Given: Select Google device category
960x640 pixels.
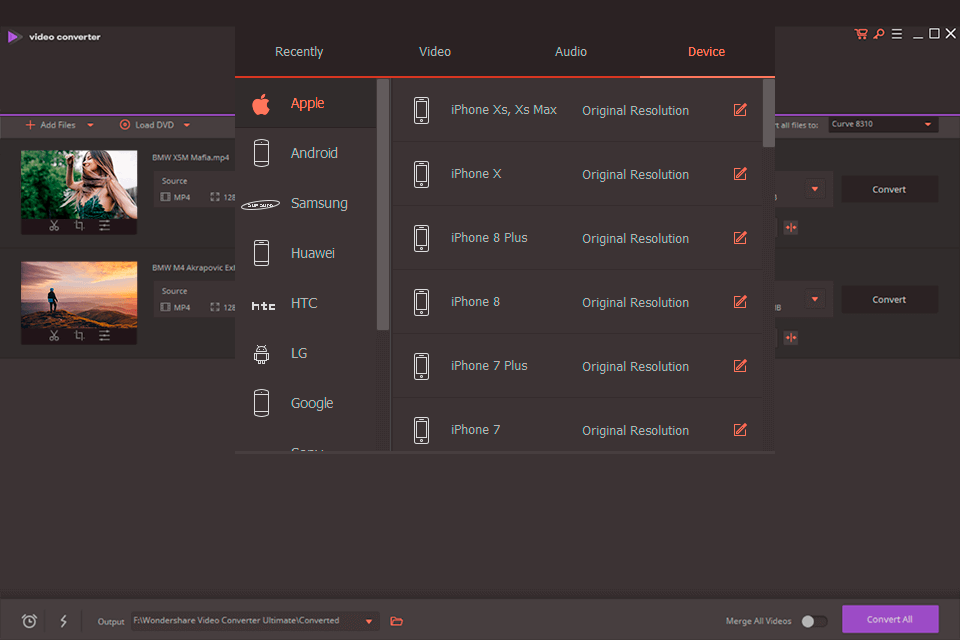Looking at the screenshot, I should click(x=306, y=403).
